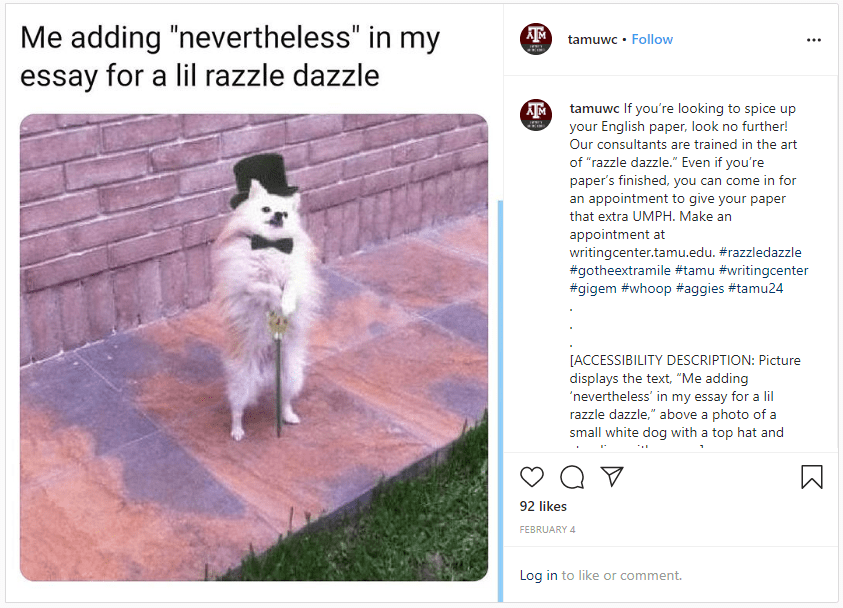Follow the tamuwc account
Image resolution: width=843 pixels, height=608 pixels.
[652, 39]
